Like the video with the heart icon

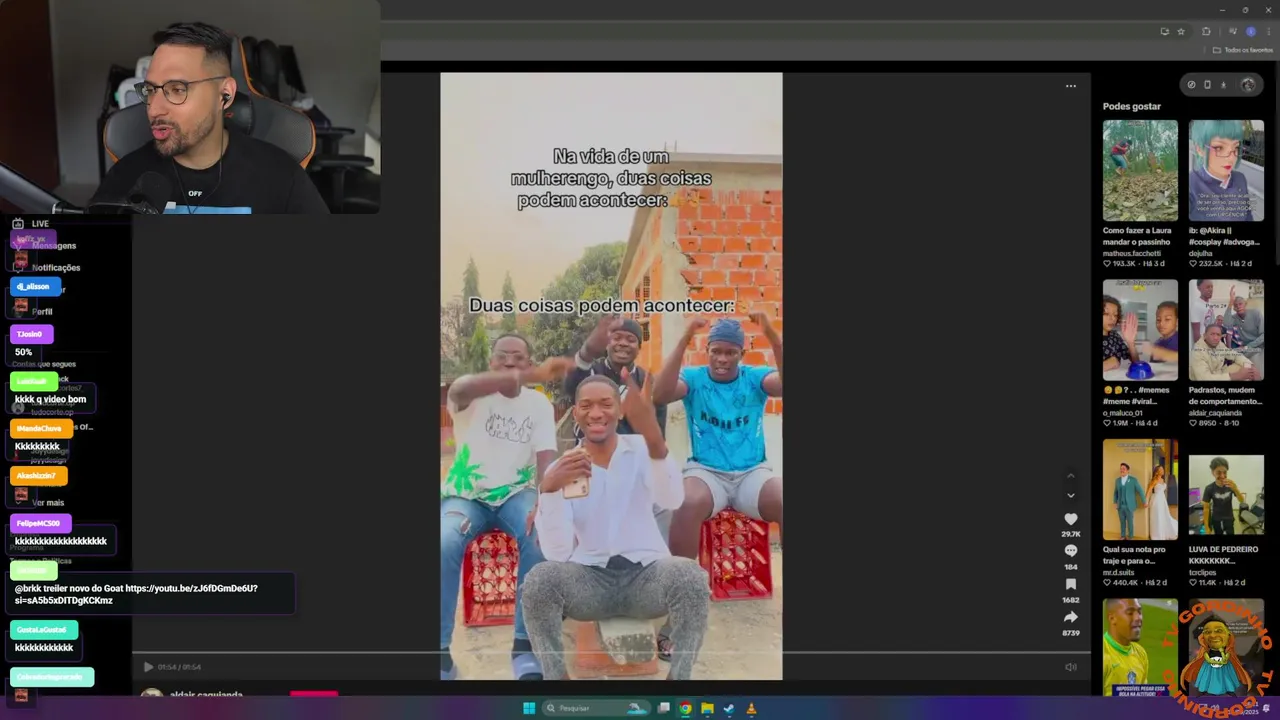pyautogui.click(x=1070, y=519)
